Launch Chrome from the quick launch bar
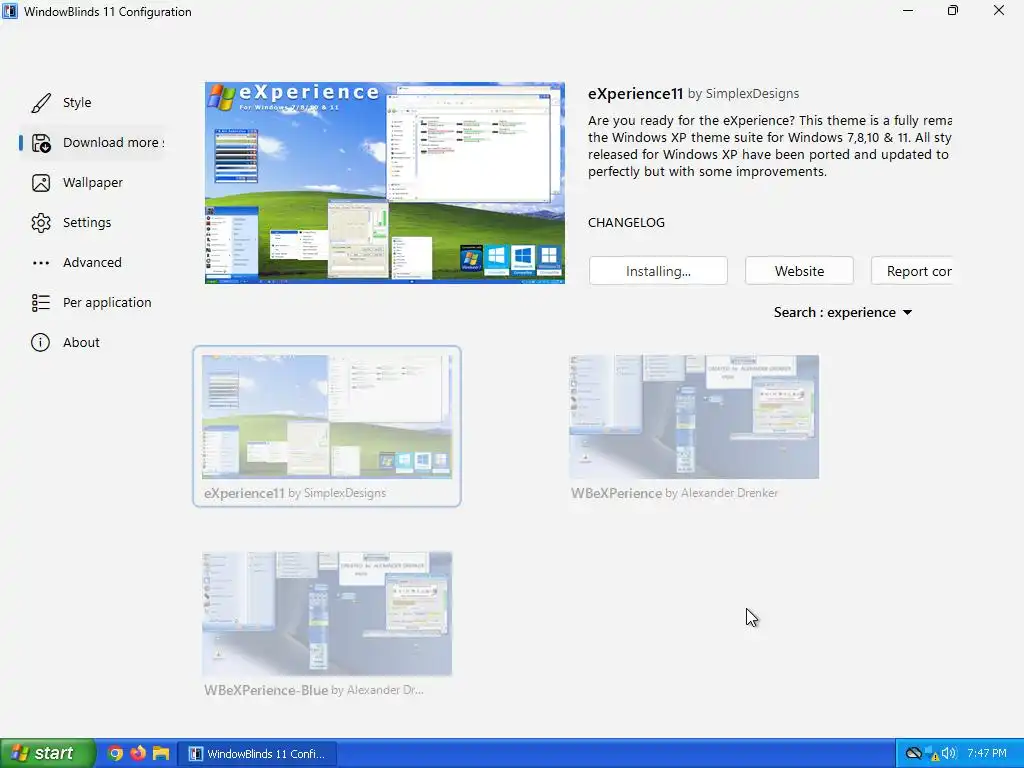Screen dimensions: 1024x768 point(115,753)
